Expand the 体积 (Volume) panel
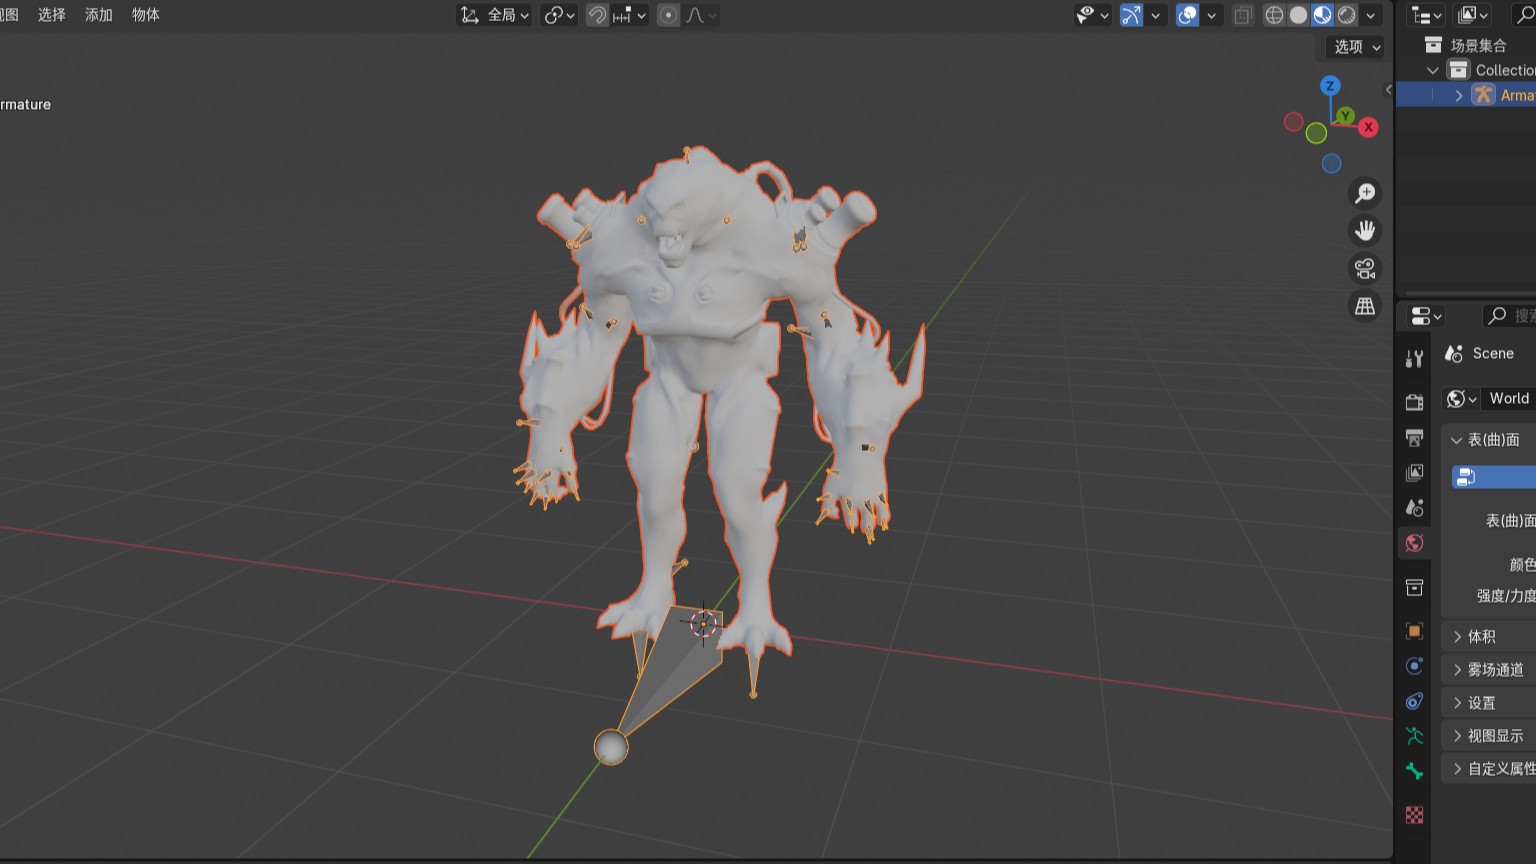This screenshot has height=864, width=1536. pos(1481,637)
